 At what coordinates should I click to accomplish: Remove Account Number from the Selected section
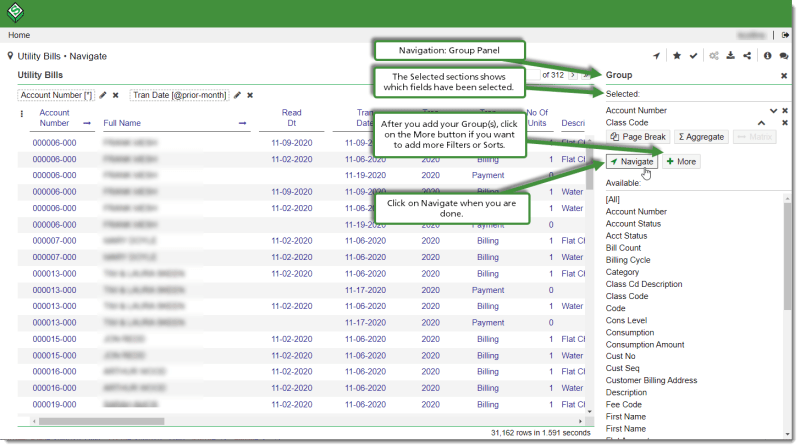click(785, 110)
